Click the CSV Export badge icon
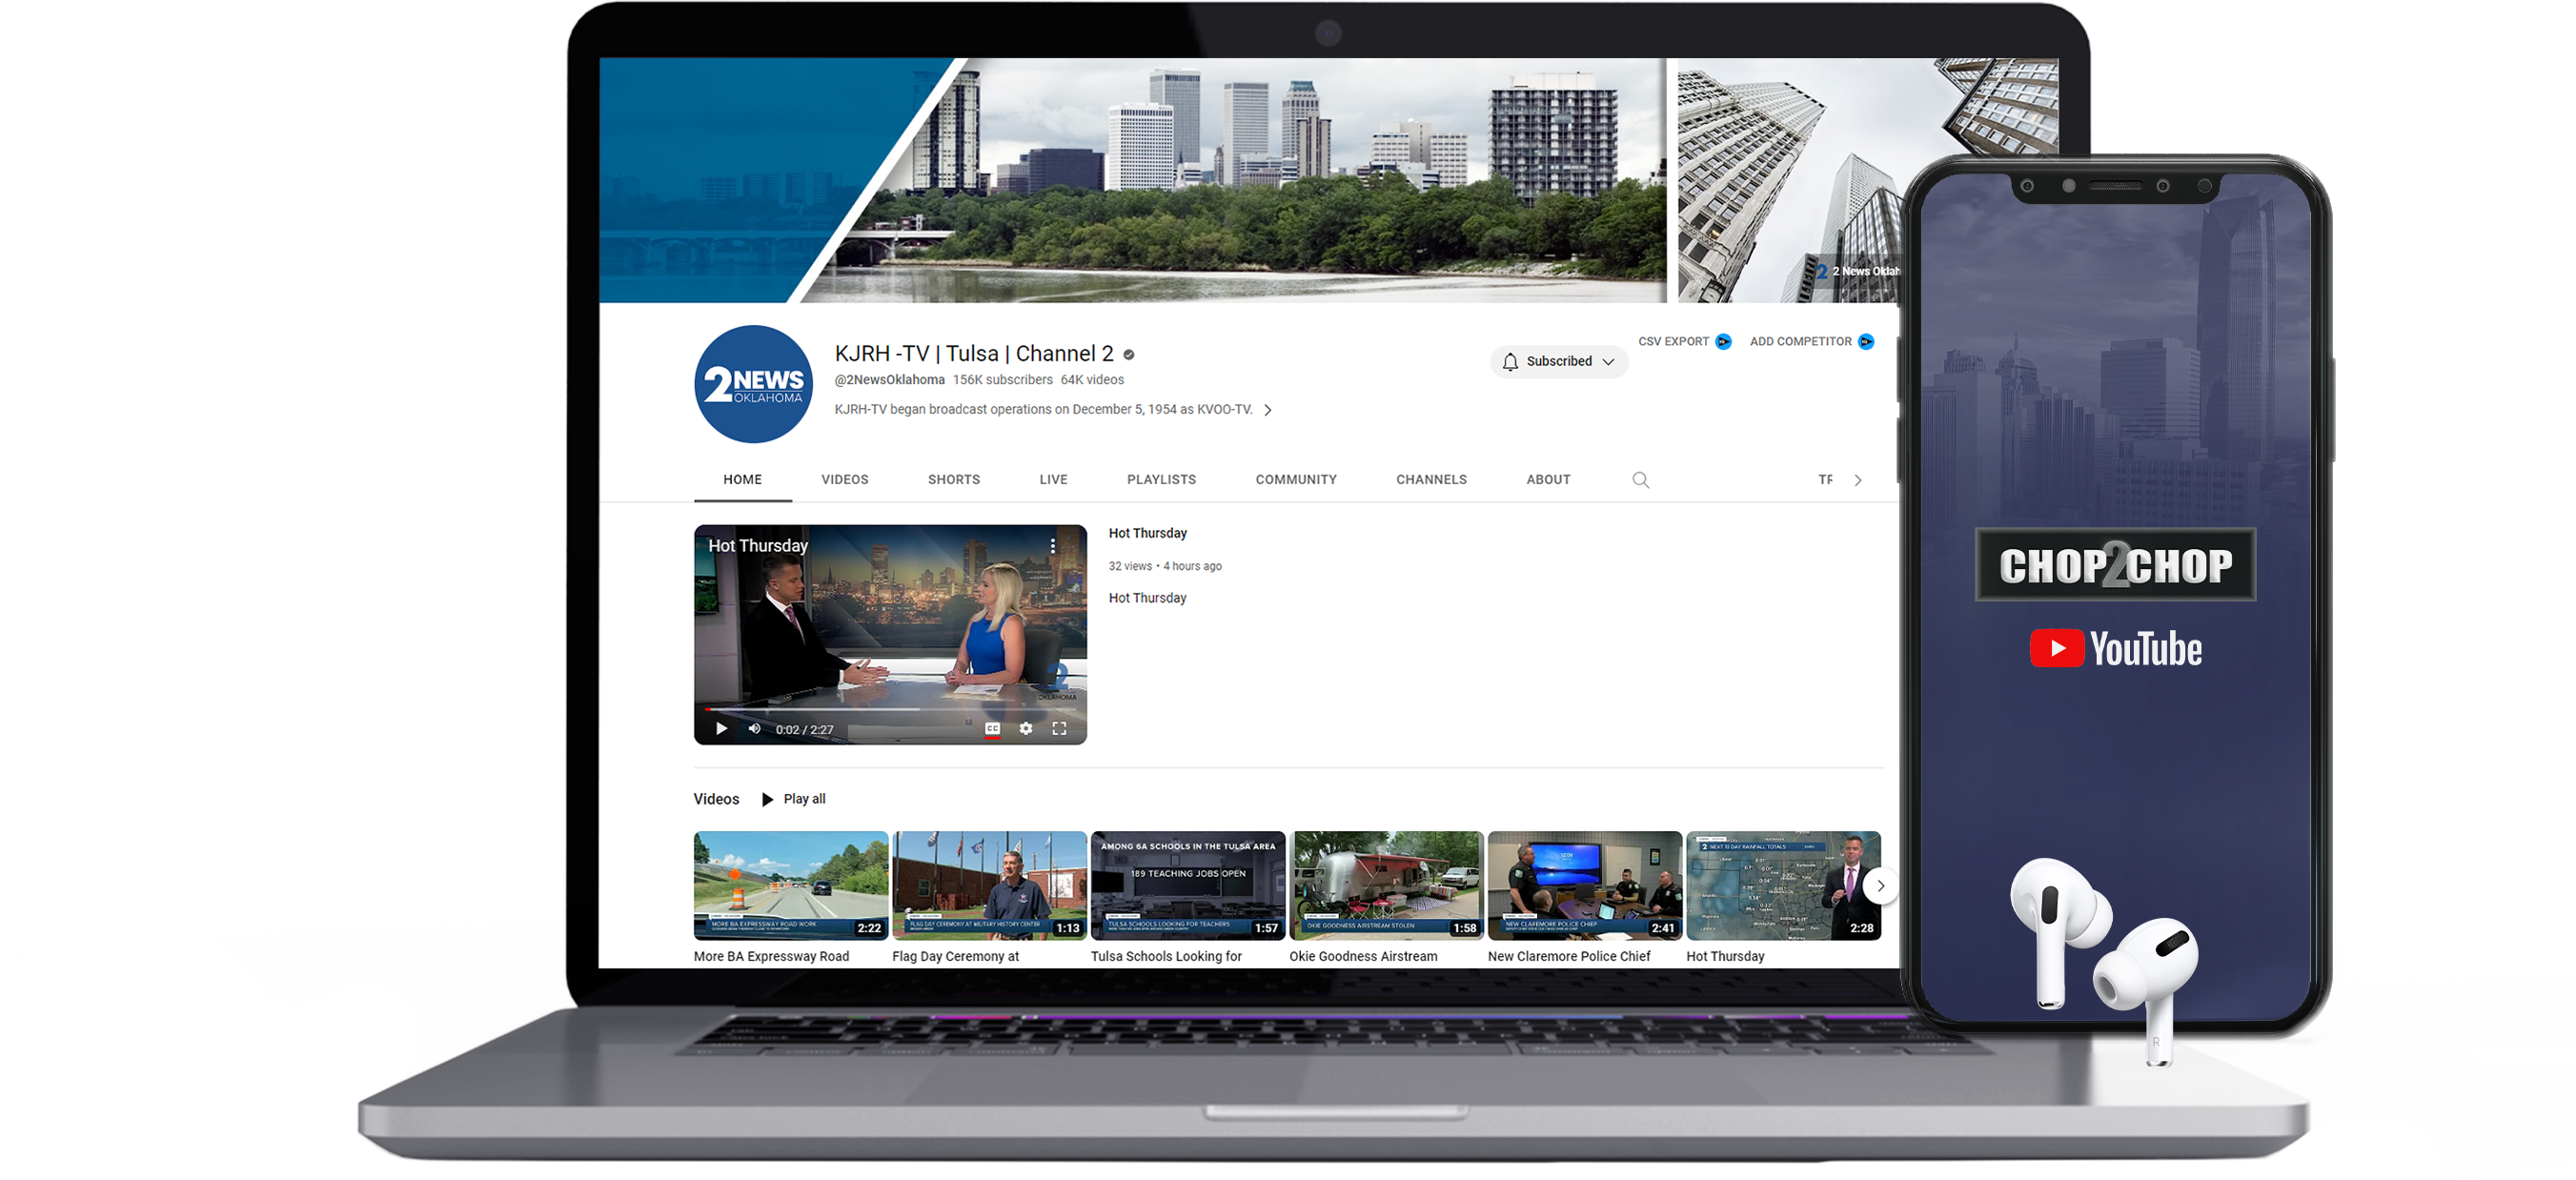 point(1723,342)
